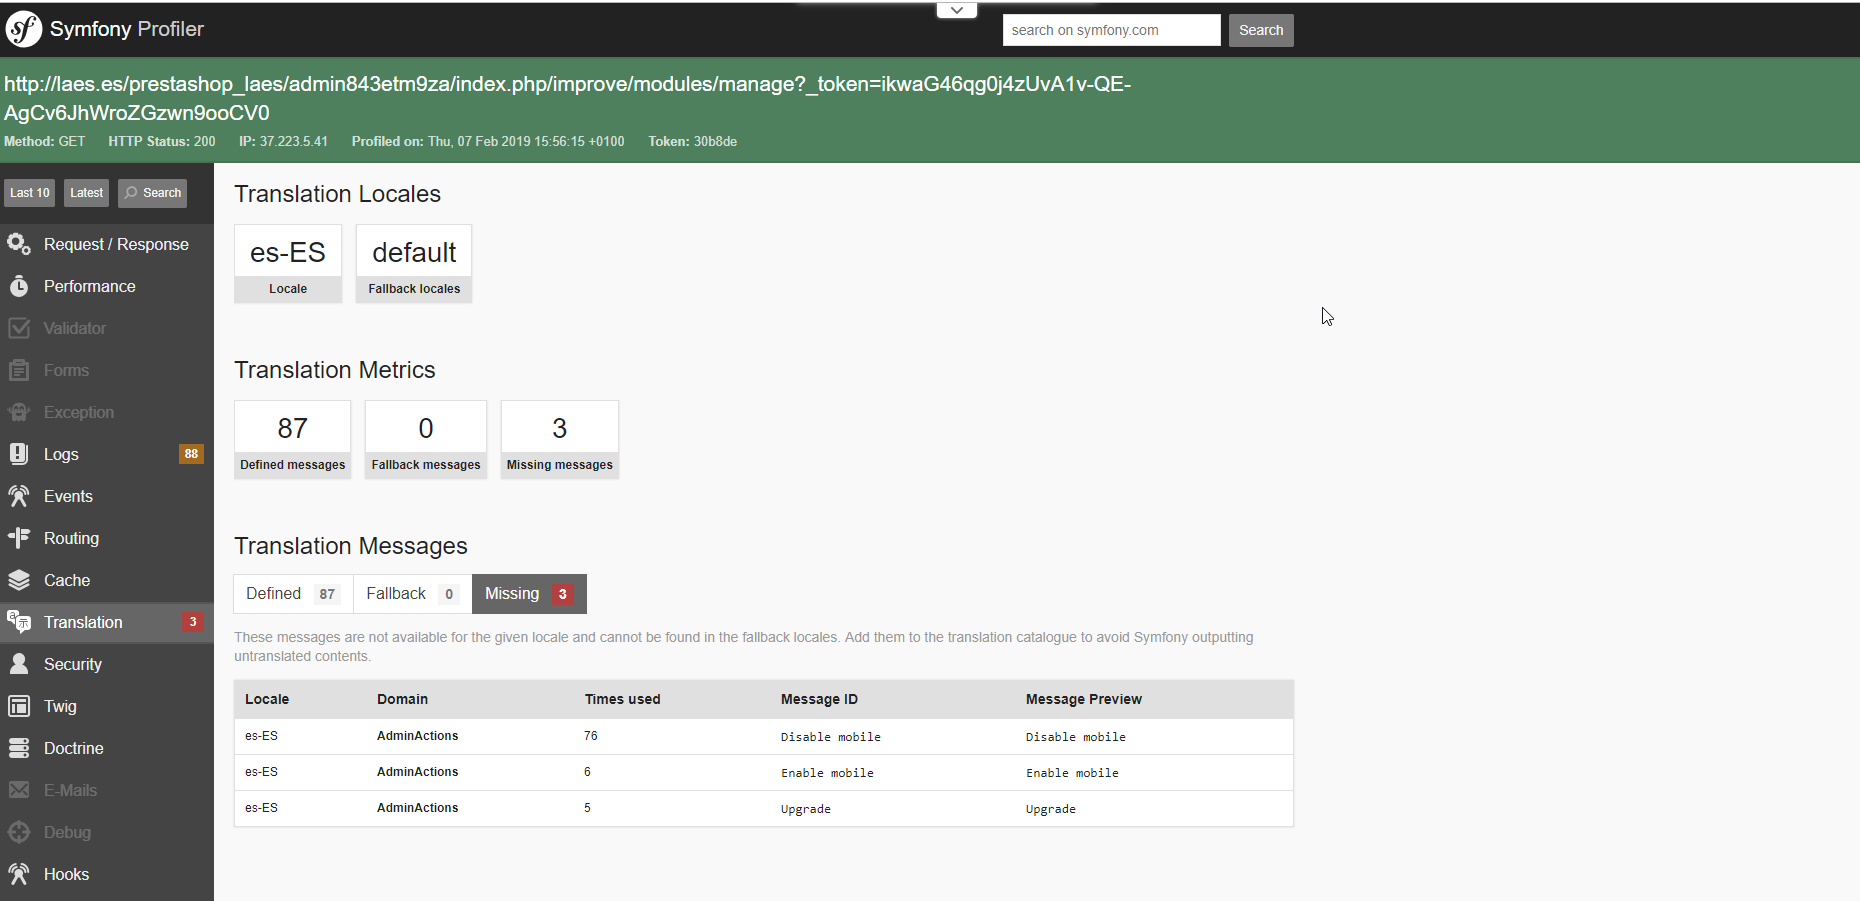Click the 87 Defined messages metric
This screenshot has width=1860, height=901.
[x=292, y=440]
